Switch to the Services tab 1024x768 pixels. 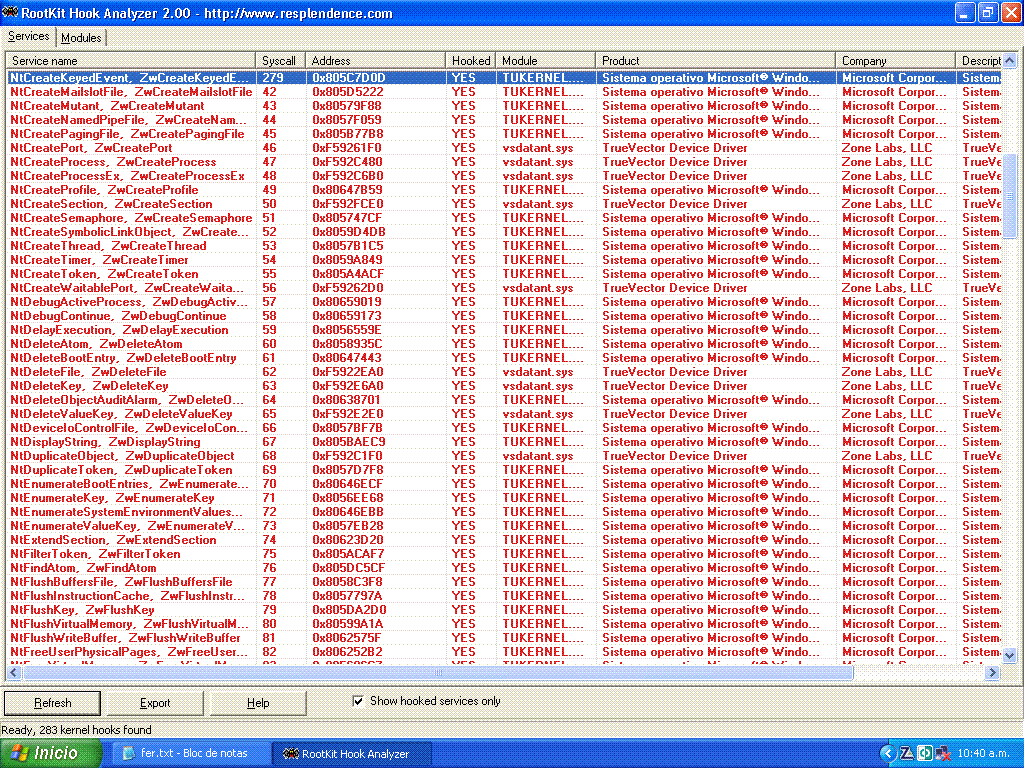click(x=28, y=37)
